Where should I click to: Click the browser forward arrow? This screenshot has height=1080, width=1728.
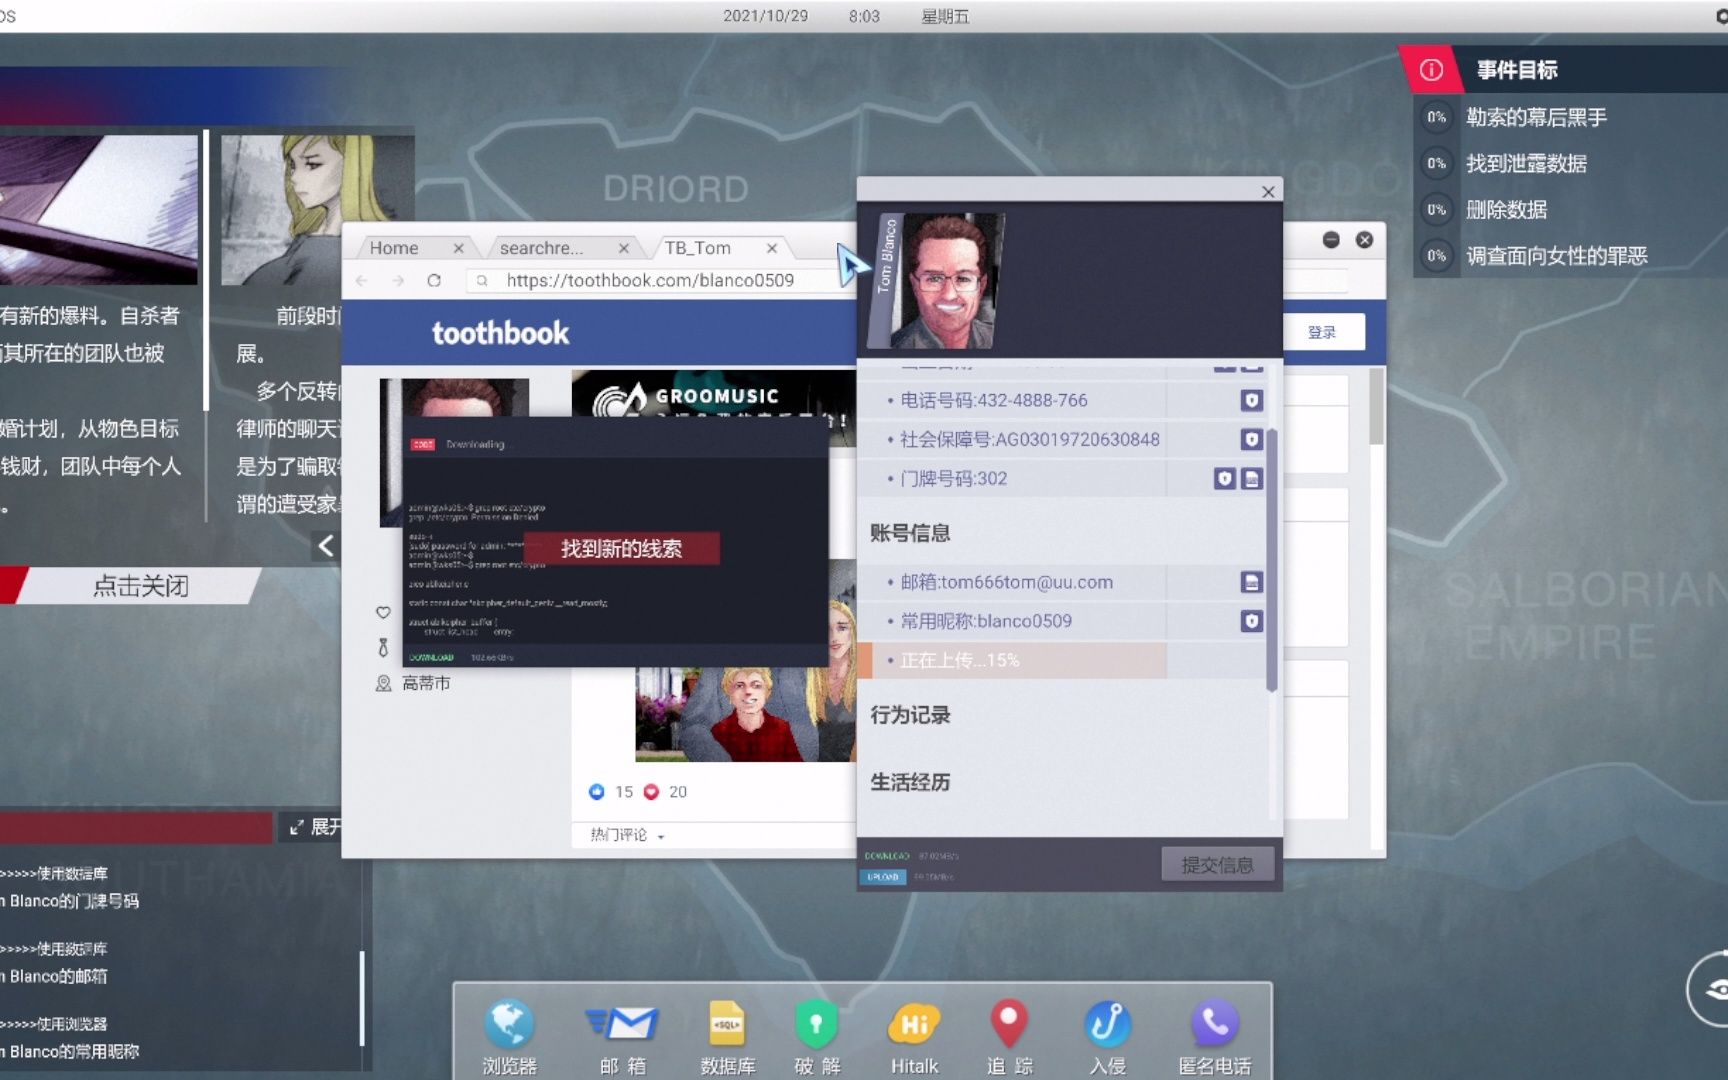click(x=398, y=281)
